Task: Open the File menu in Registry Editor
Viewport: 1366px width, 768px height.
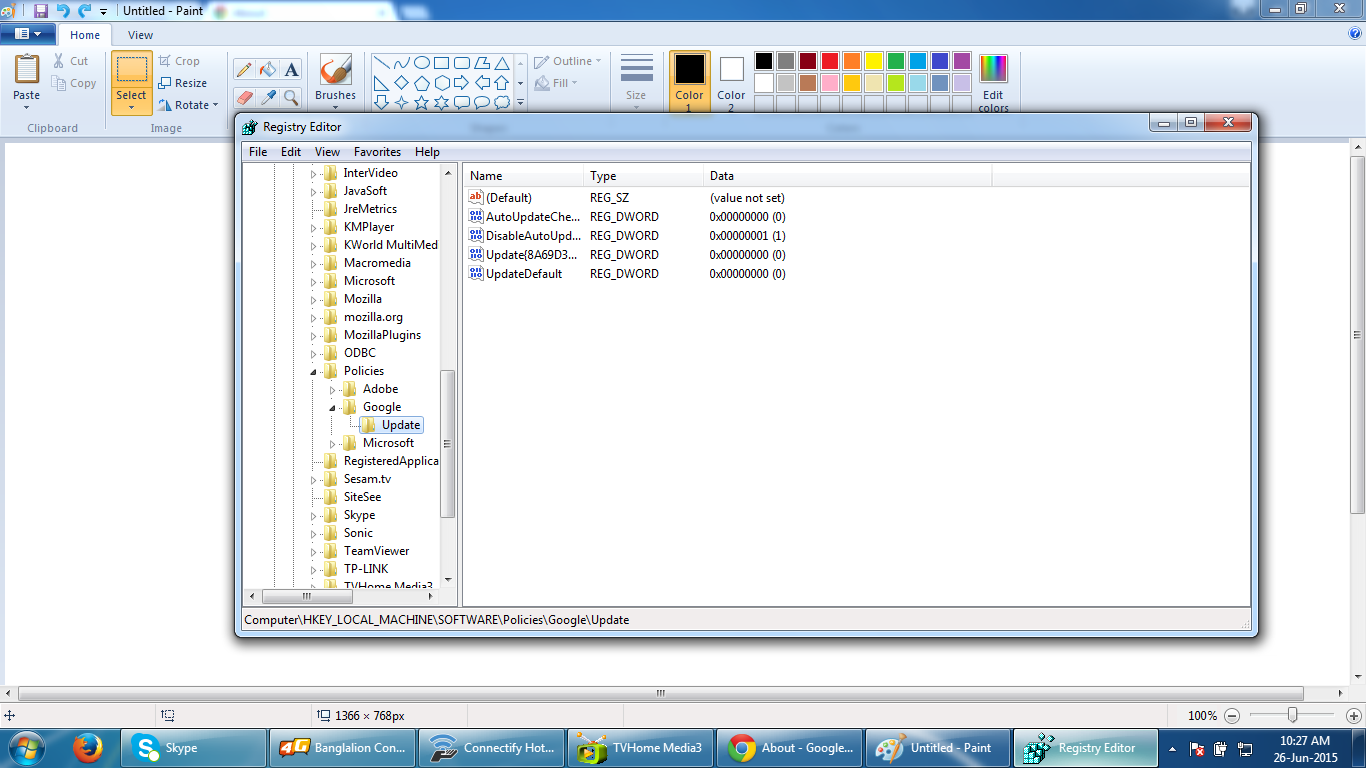Action: point(258,152)
